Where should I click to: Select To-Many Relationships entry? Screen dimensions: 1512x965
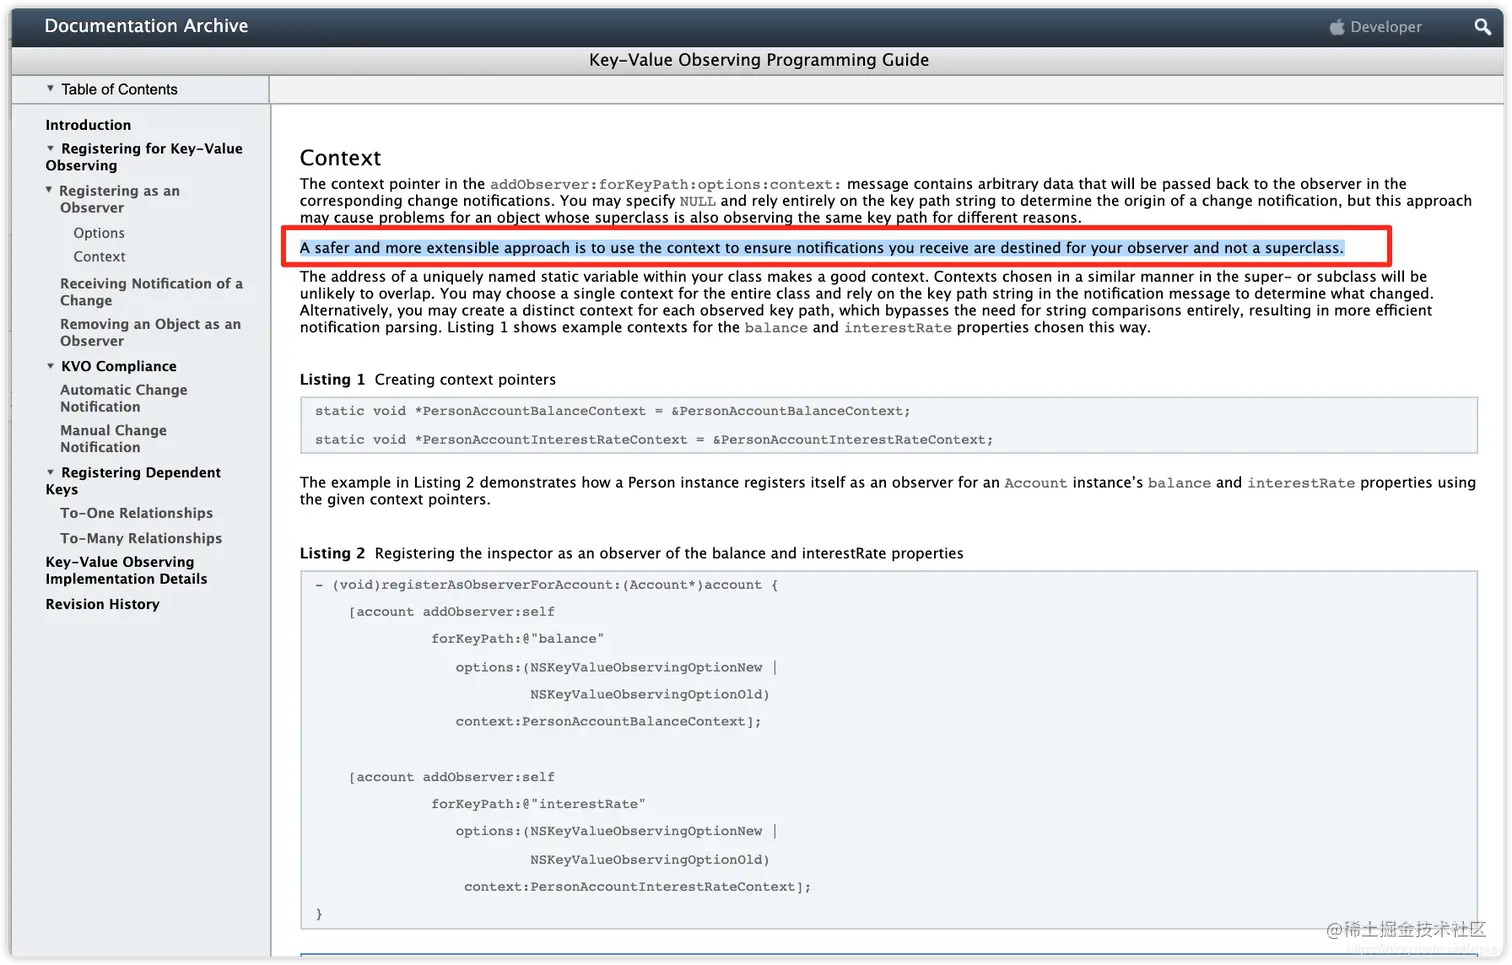[x=141, y=538]
